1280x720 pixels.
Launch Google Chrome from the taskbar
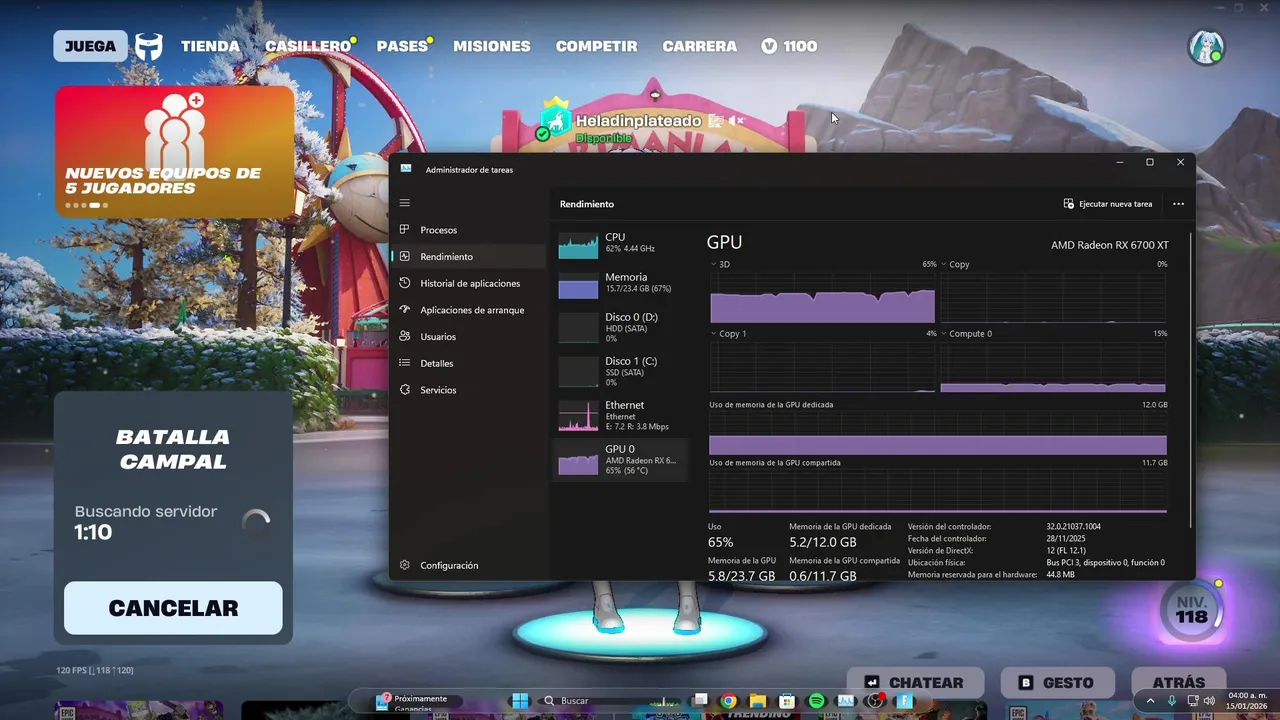pos(729,701)
